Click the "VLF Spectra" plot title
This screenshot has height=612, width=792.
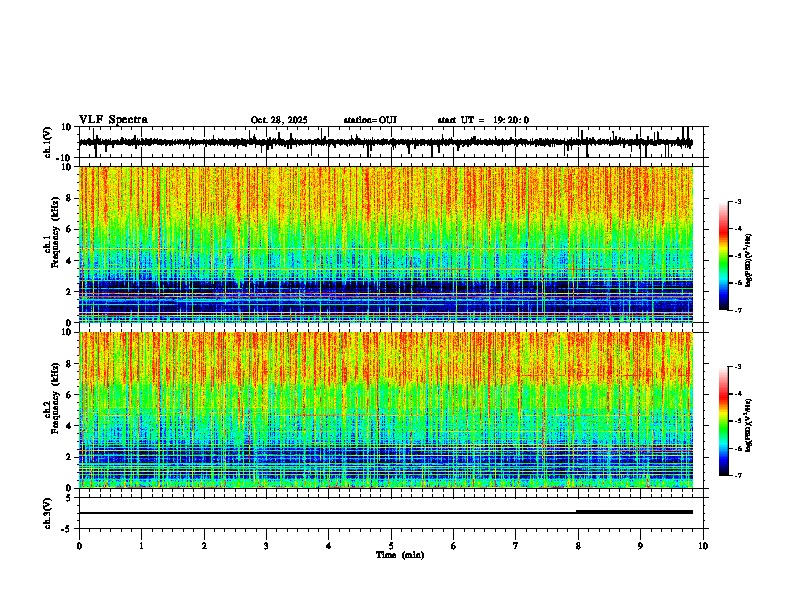[x=113, y=120]
